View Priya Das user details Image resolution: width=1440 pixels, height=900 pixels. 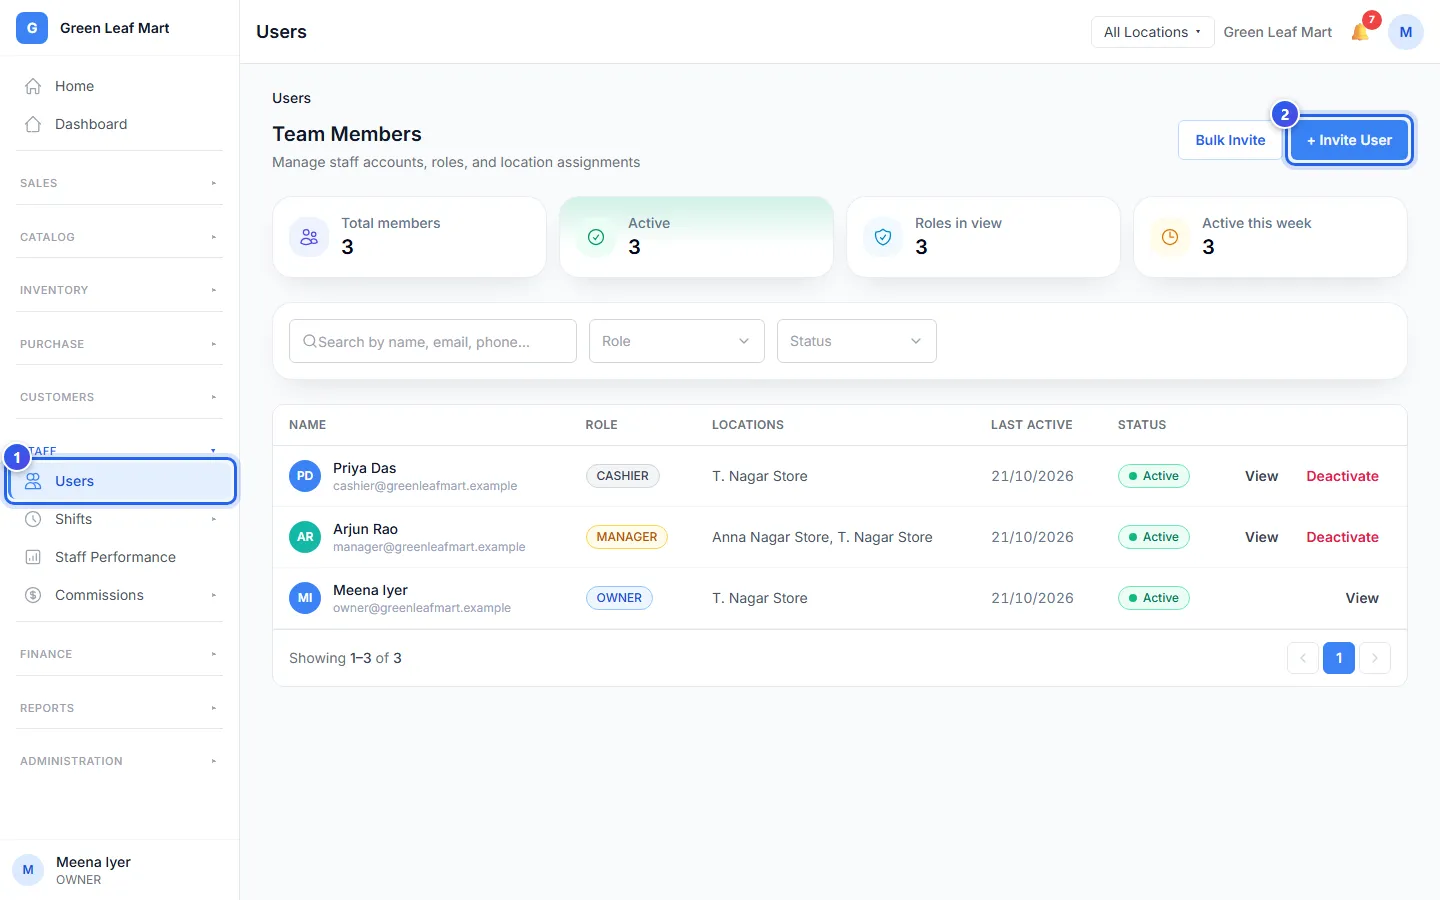coord(1261,476)
